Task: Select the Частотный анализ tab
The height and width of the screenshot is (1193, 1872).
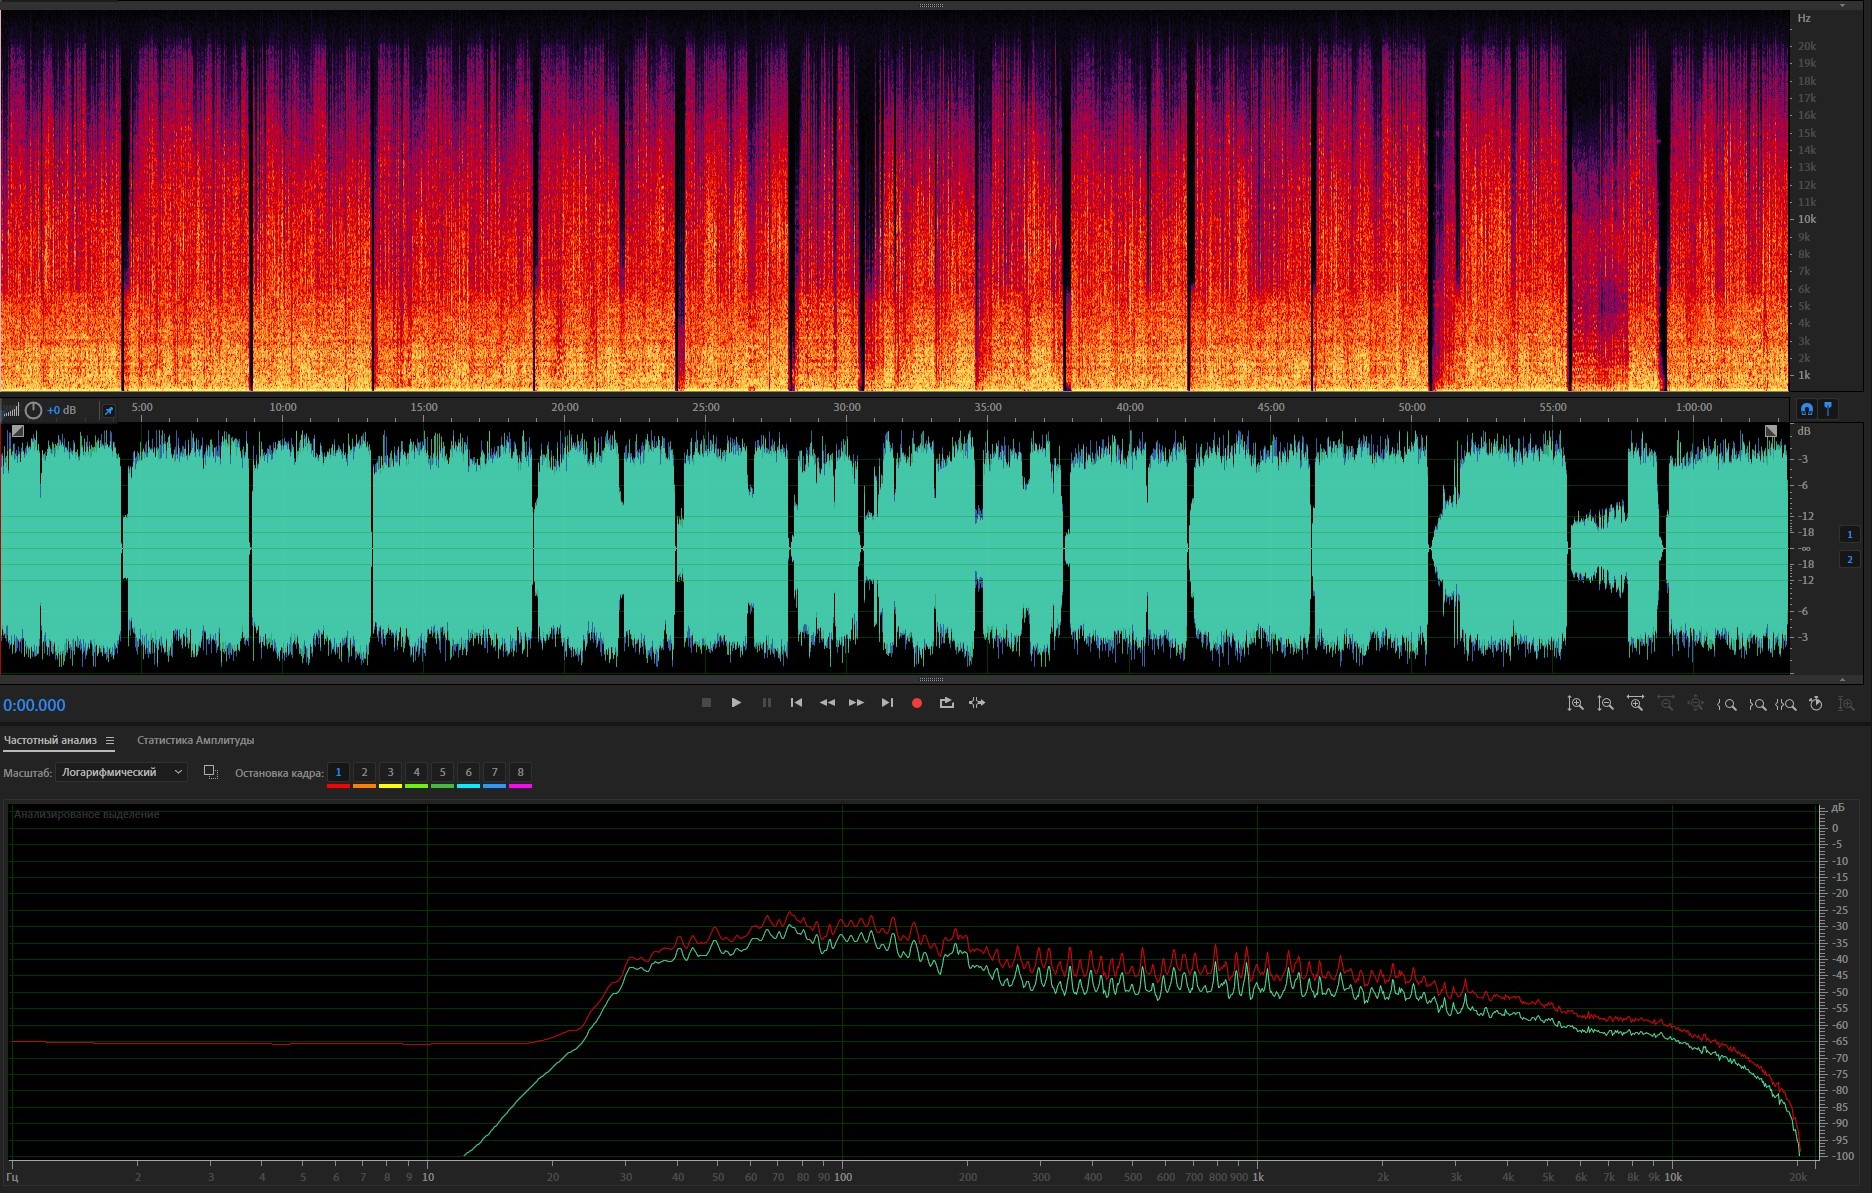Action: pyautogui.click(x=50, y=741)
